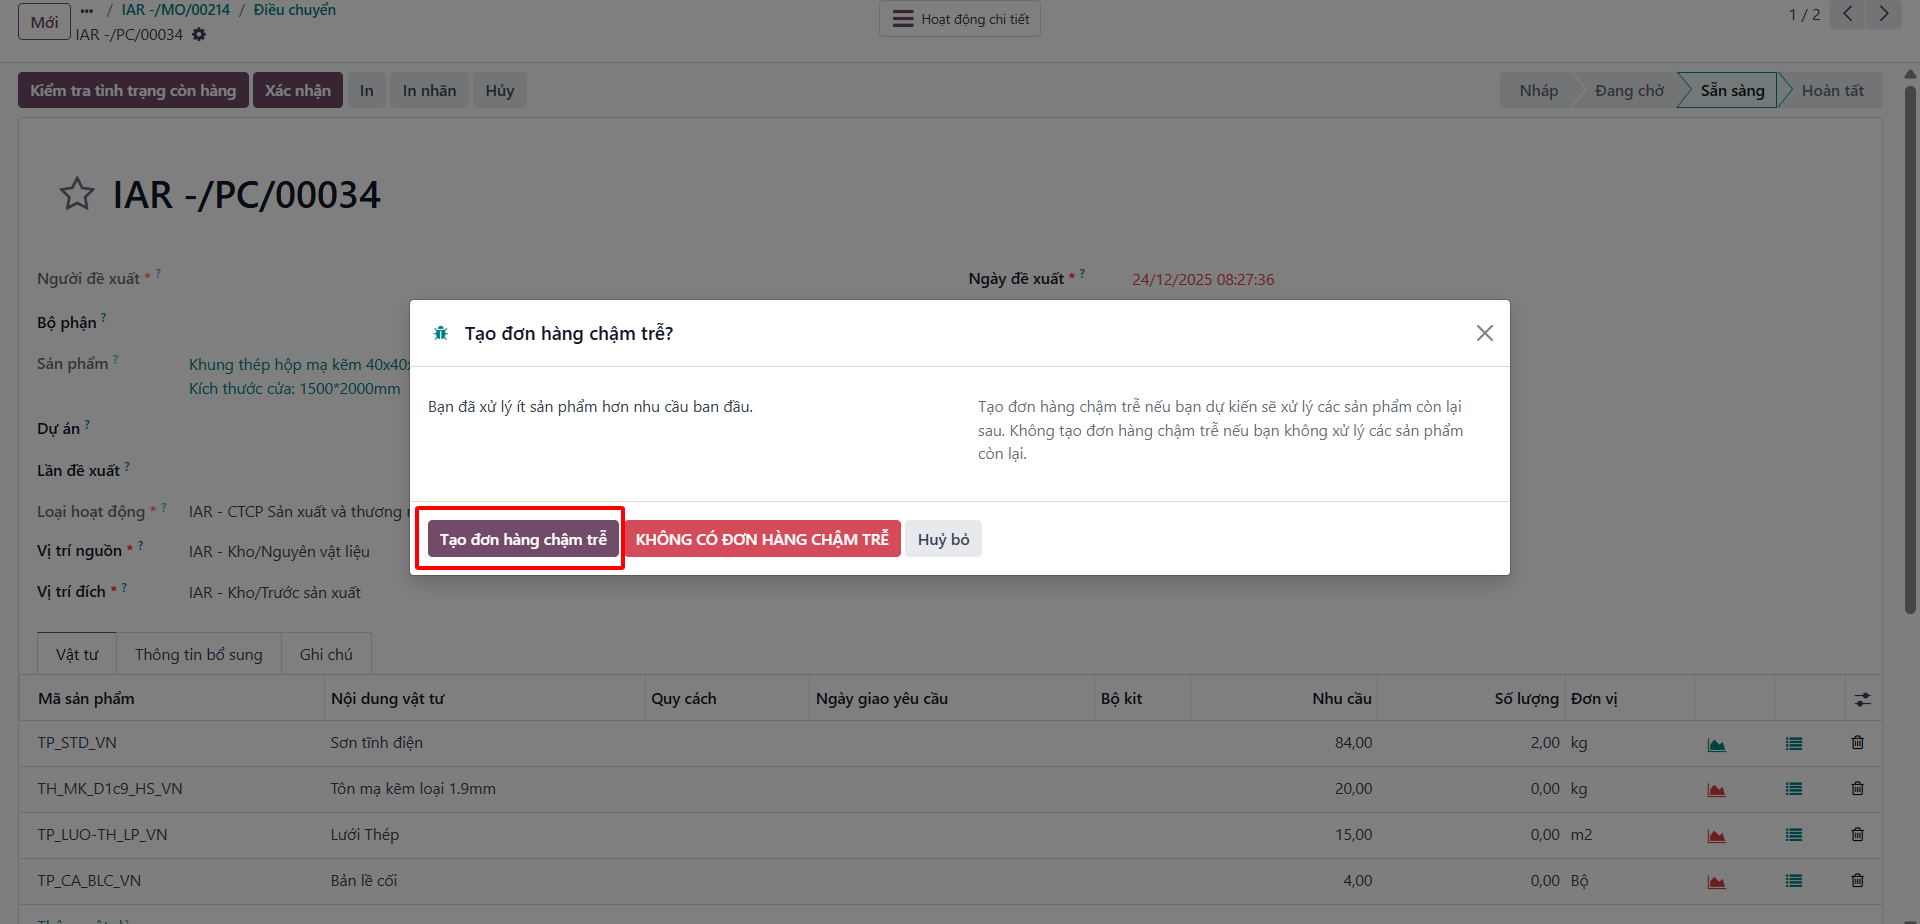
Task: Open the optional columns adjust icon
Action: coord(1862,699)
